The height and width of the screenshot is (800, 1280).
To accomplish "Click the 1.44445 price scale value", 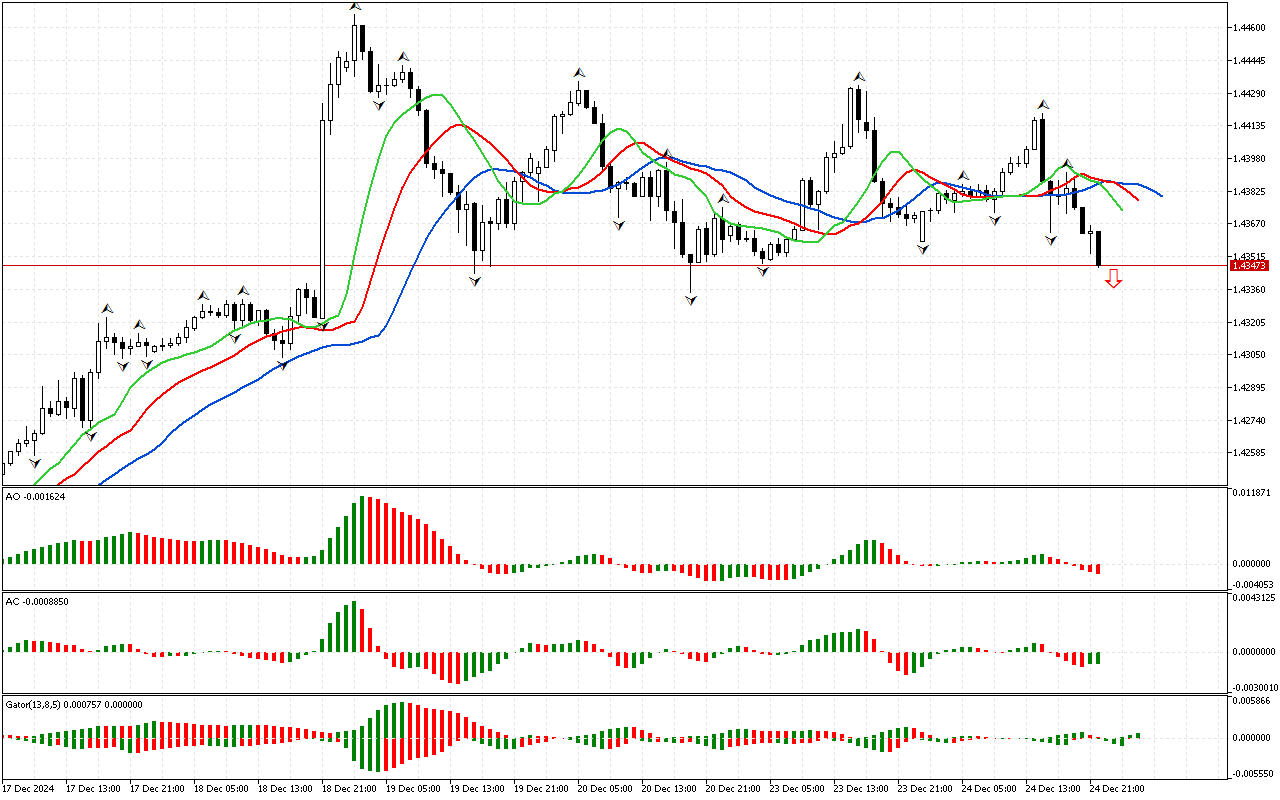I will (x=1250, y=61).
